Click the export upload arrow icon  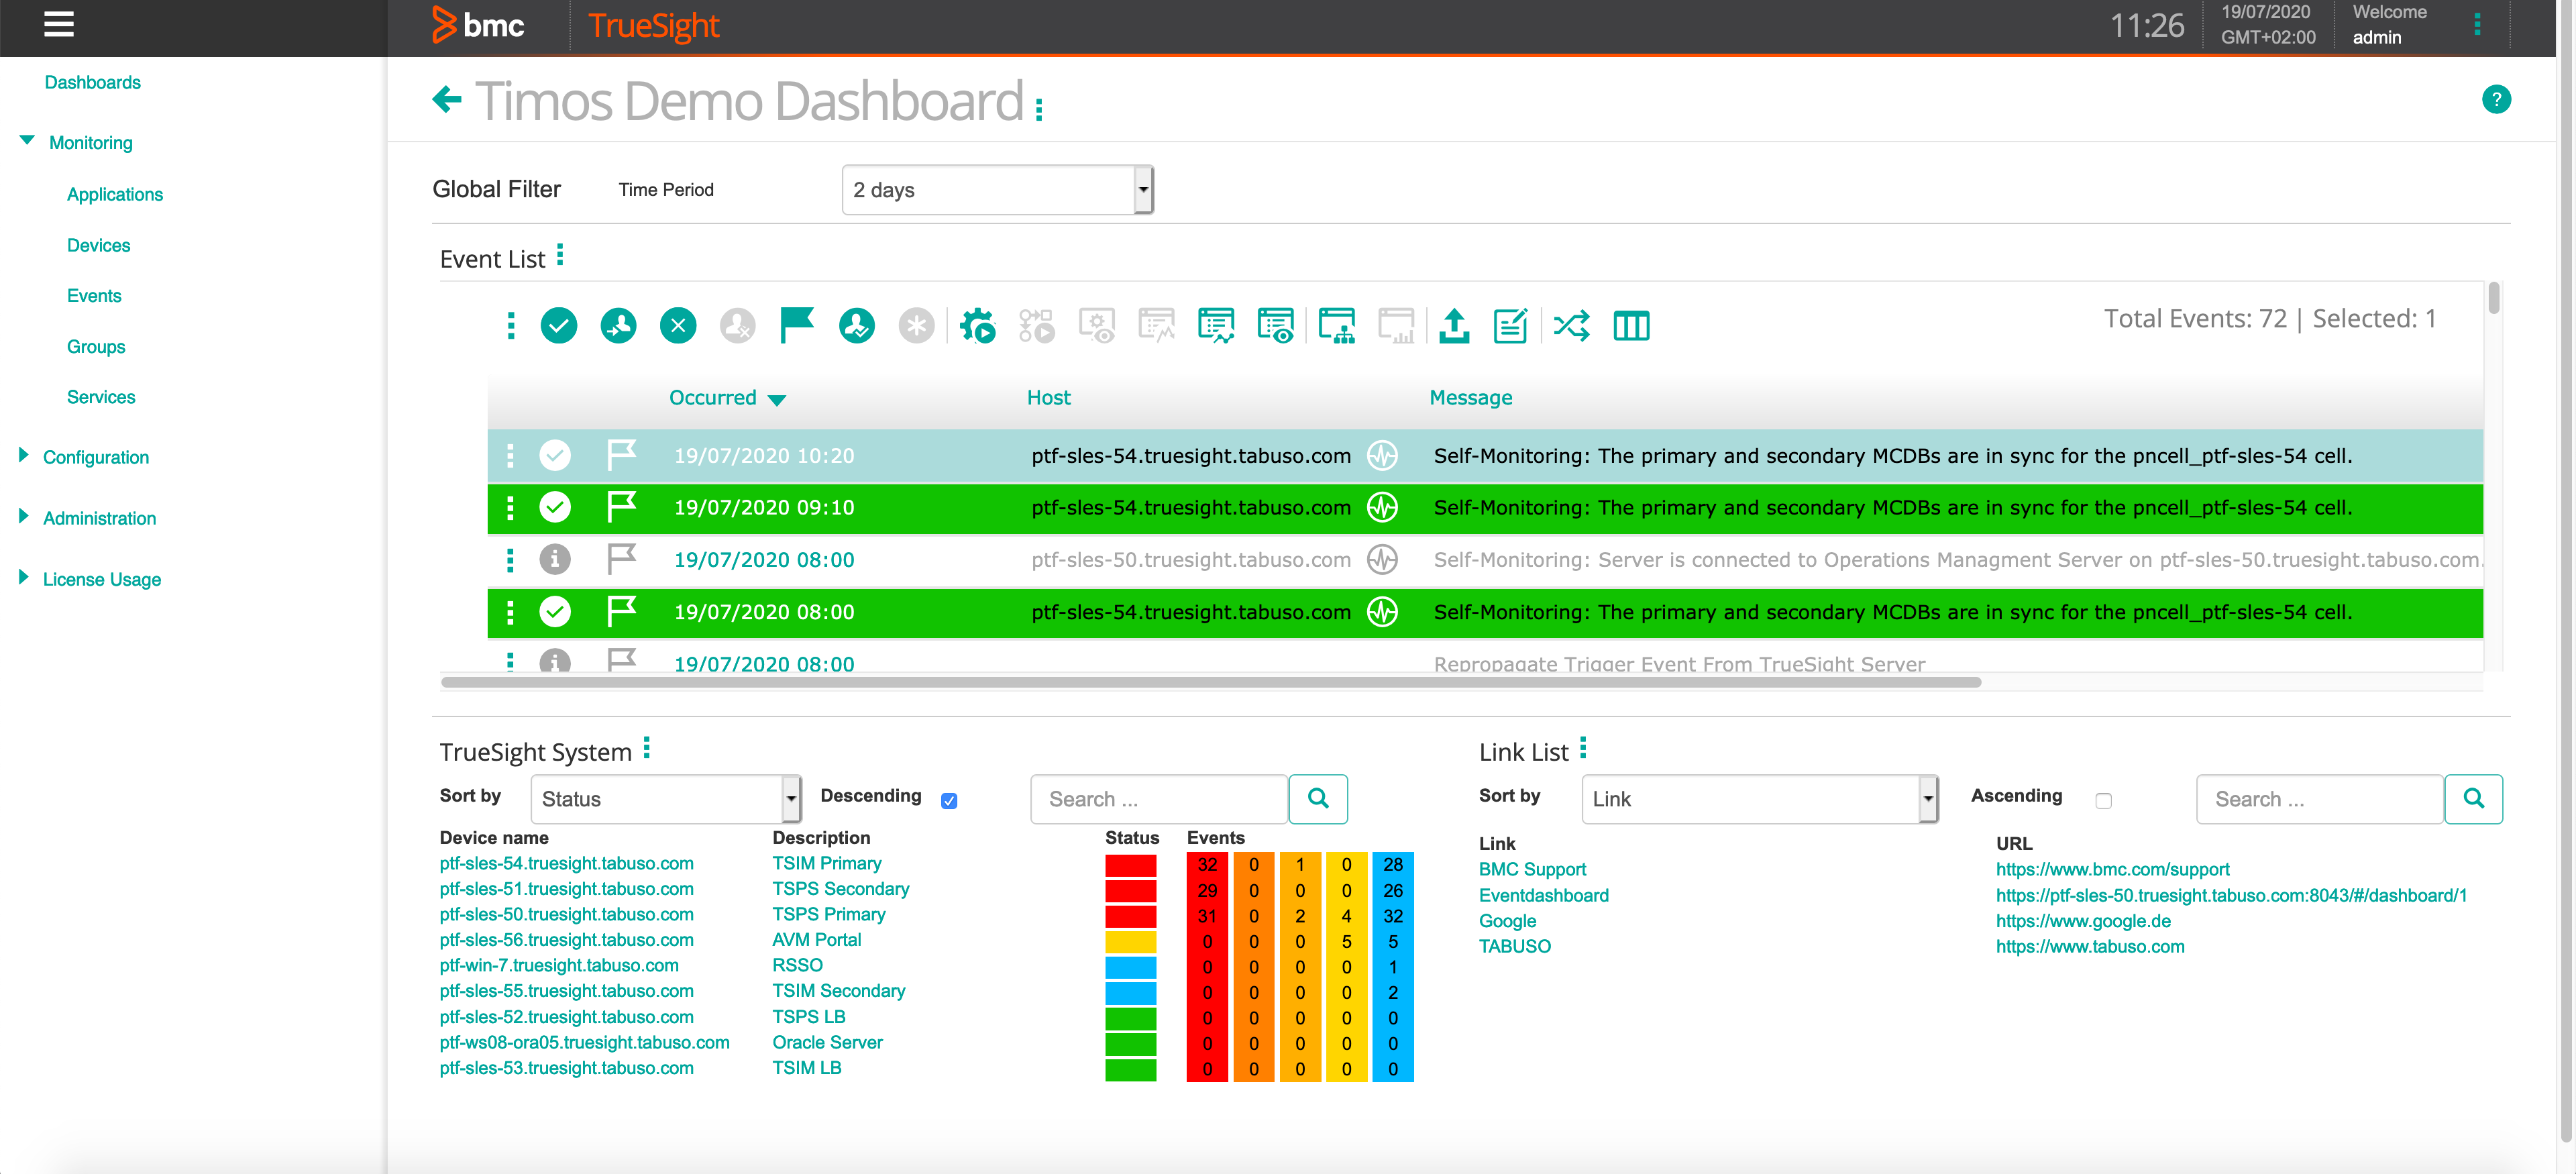point(1454,325)
